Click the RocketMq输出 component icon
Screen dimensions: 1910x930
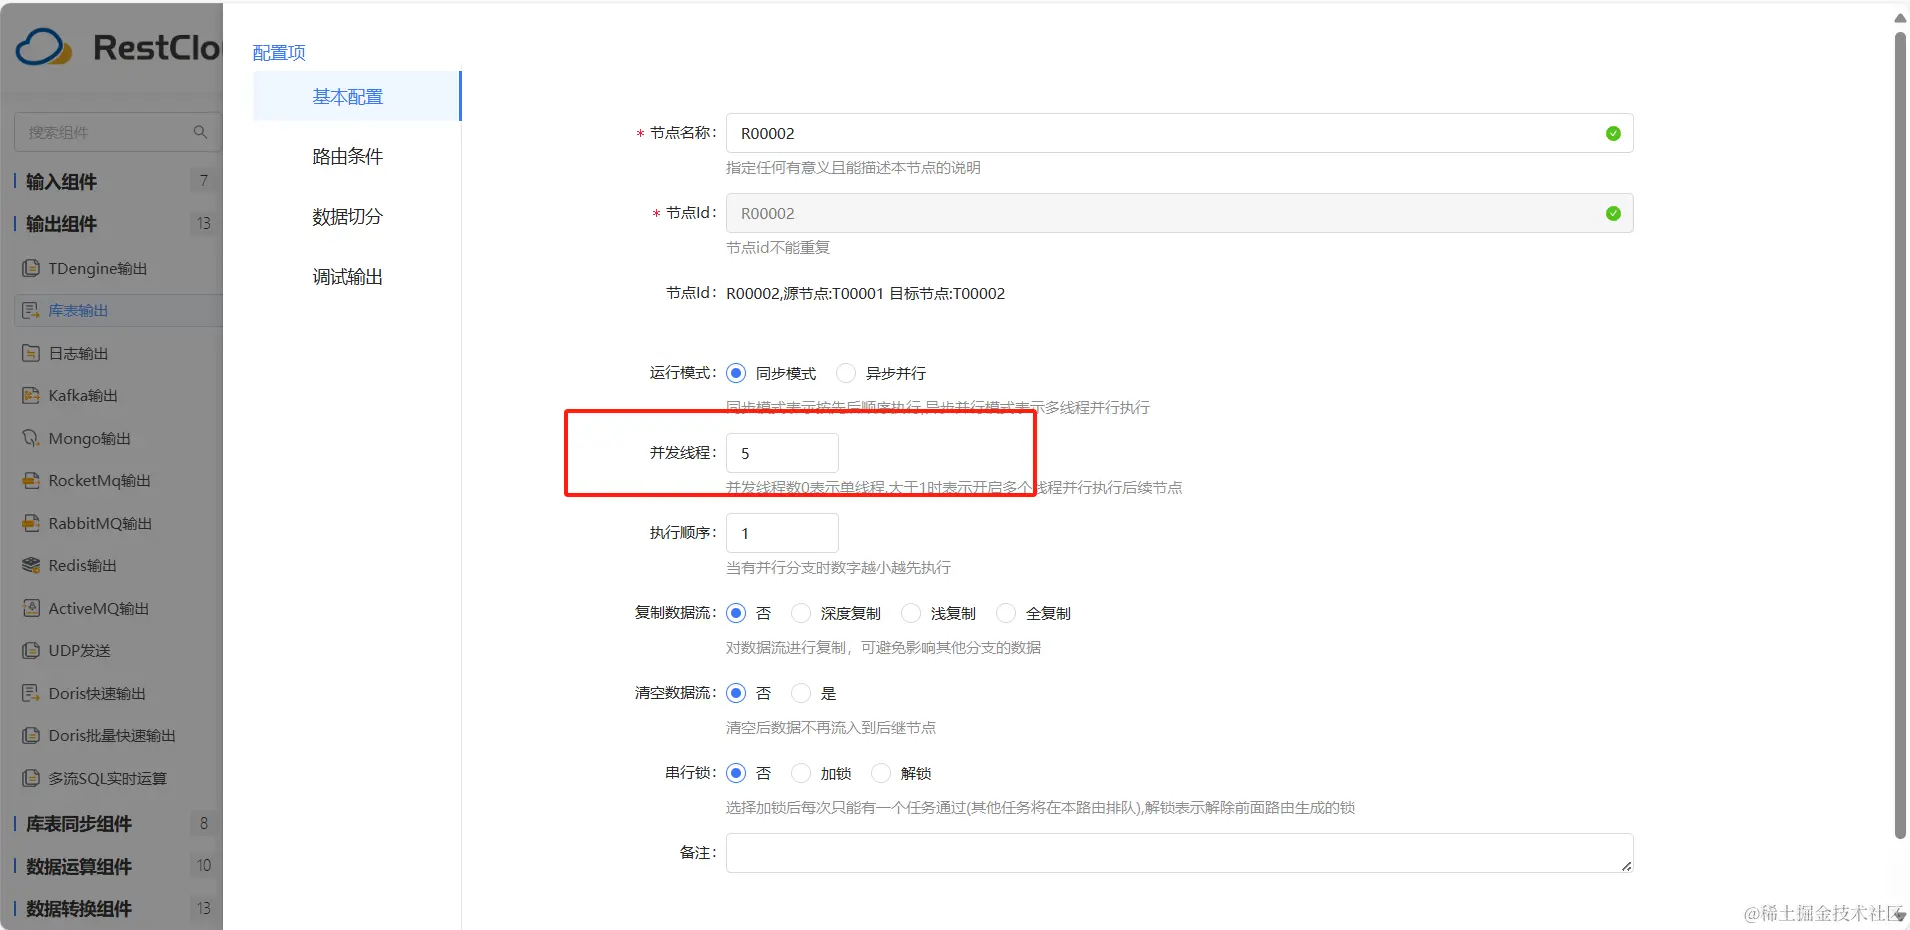point(31,480)
